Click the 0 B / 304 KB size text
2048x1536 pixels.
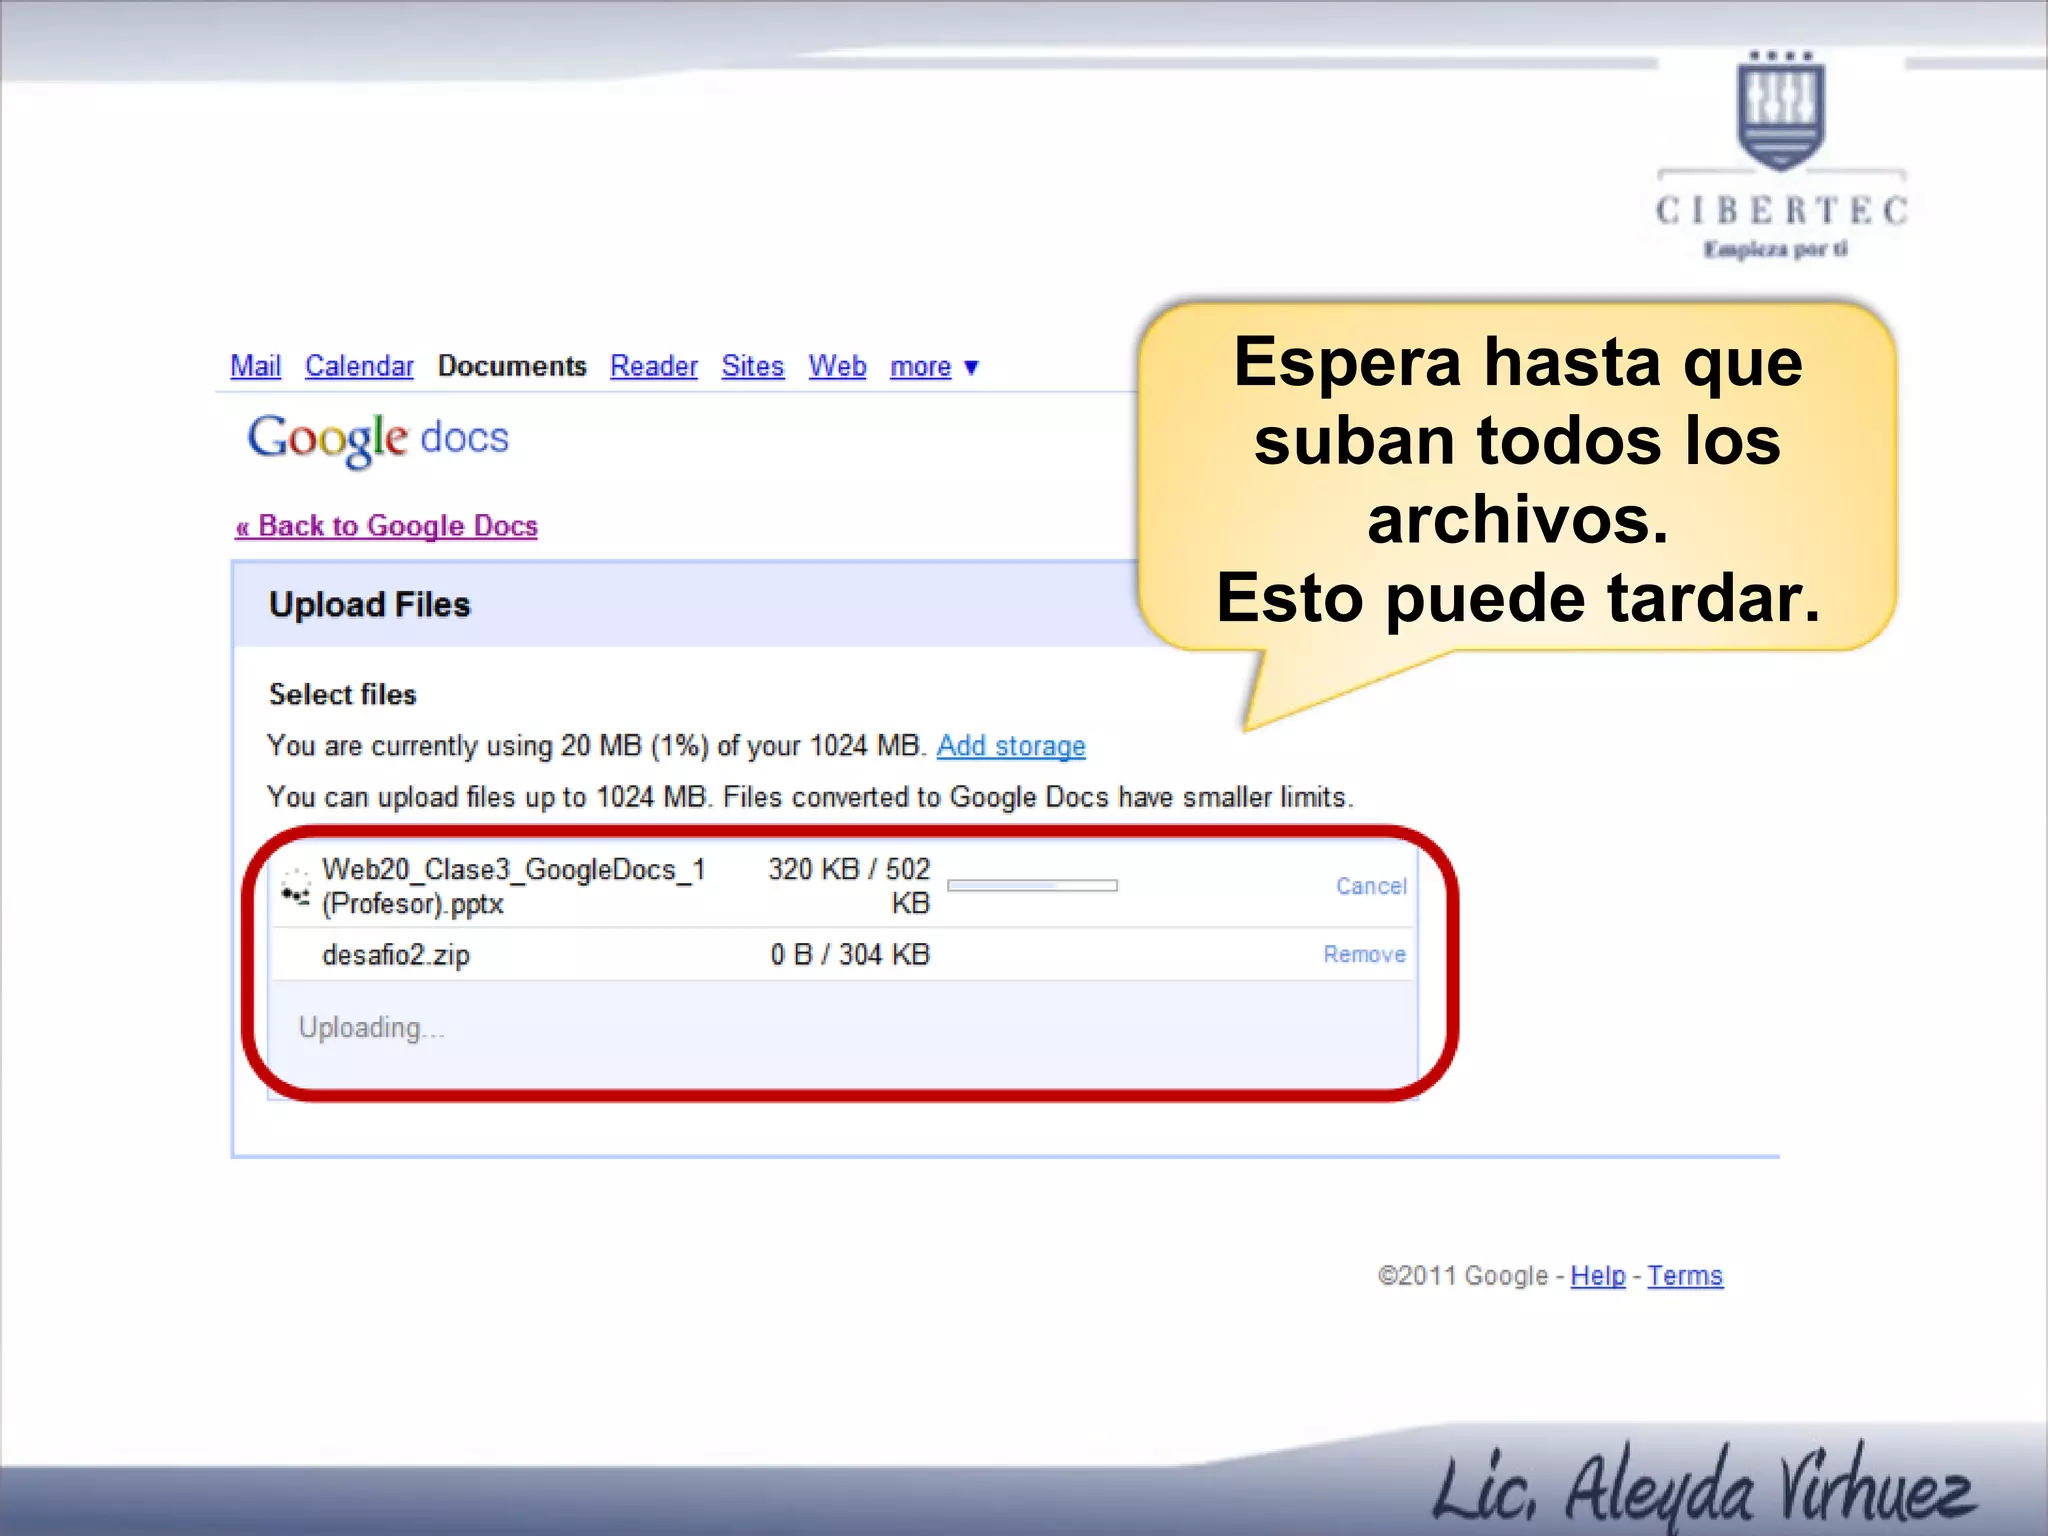850,955
